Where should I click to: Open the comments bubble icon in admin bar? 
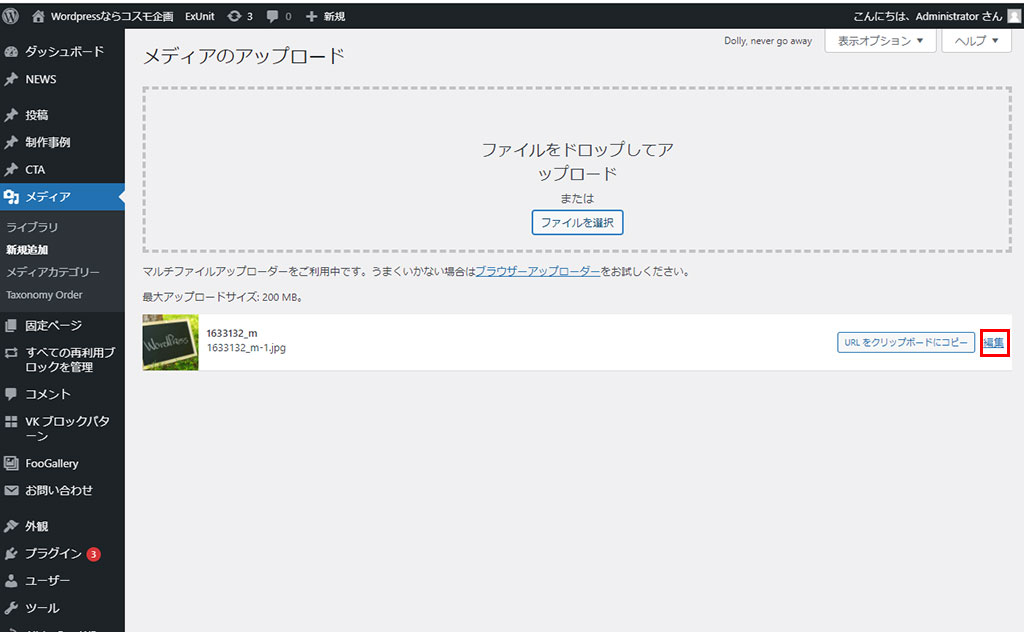tap(273, 16)
